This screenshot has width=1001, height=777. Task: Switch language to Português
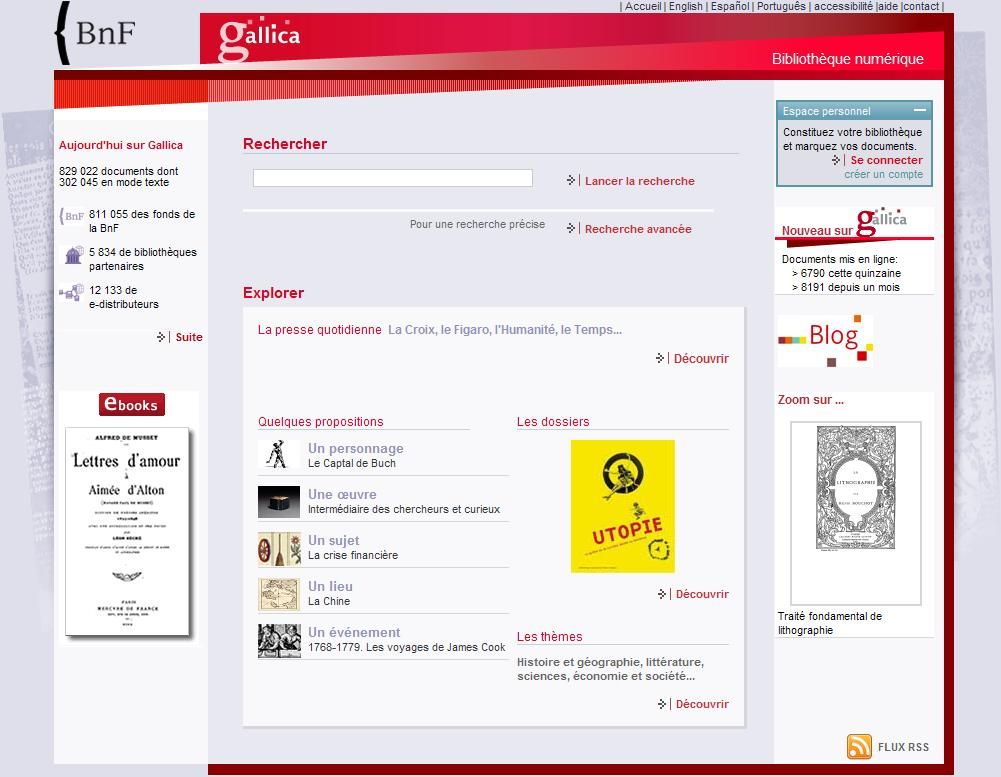tap(781, 6)
